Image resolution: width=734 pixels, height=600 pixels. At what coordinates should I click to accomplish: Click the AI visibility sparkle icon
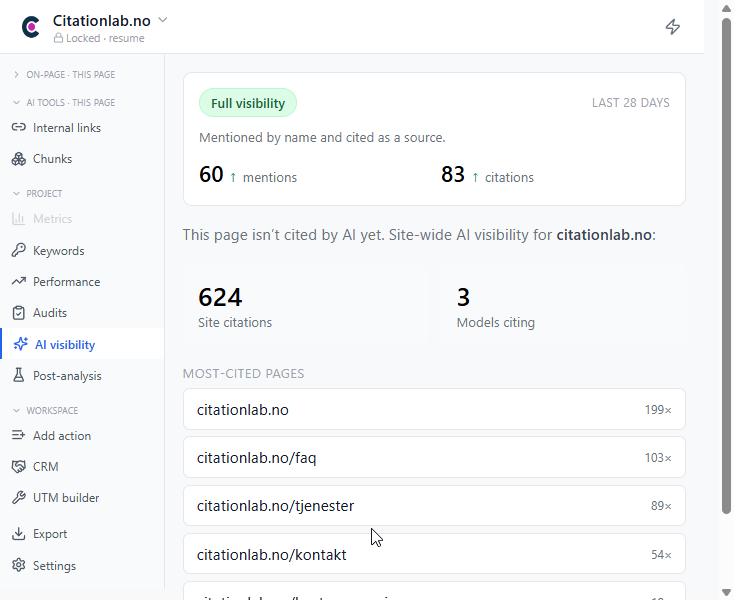tap(21, 344)
